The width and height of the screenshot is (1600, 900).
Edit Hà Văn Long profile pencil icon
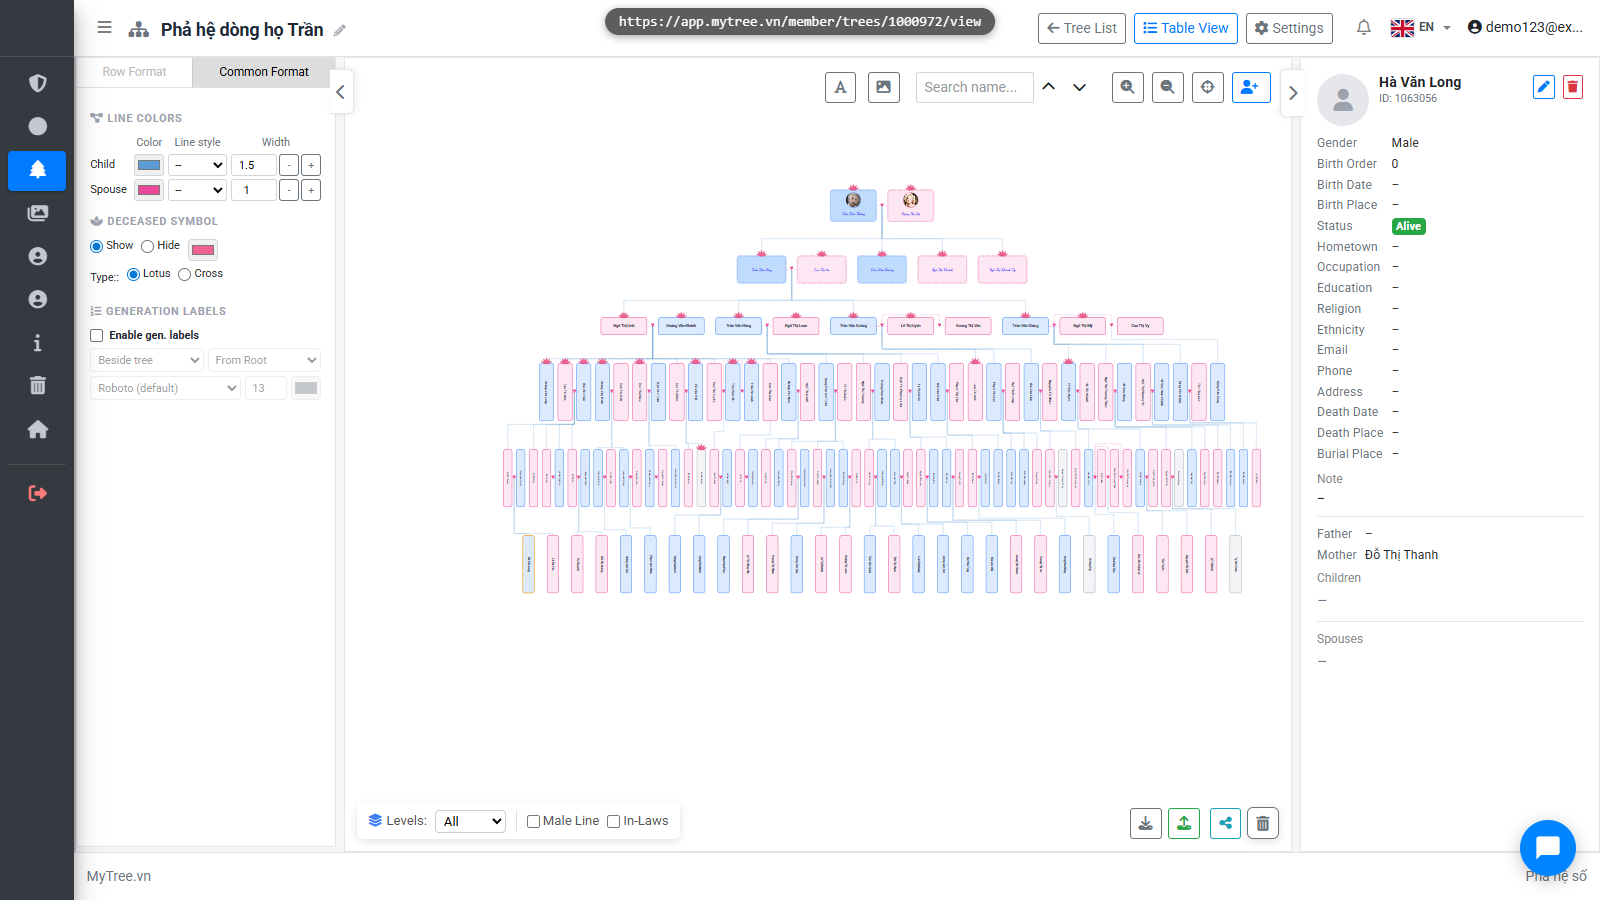1544,87
